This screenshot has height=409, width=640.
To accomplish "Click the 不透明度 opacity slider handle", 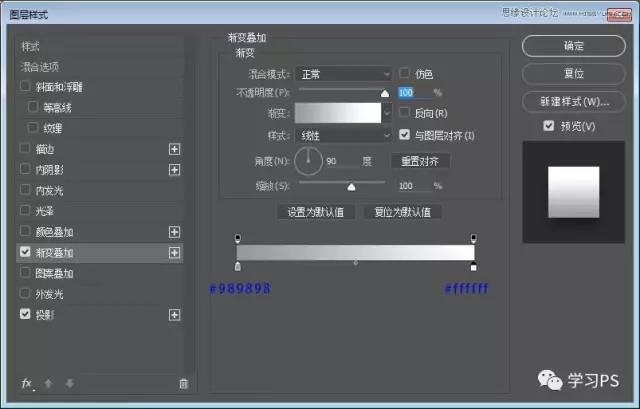I will tap(385, 93).
